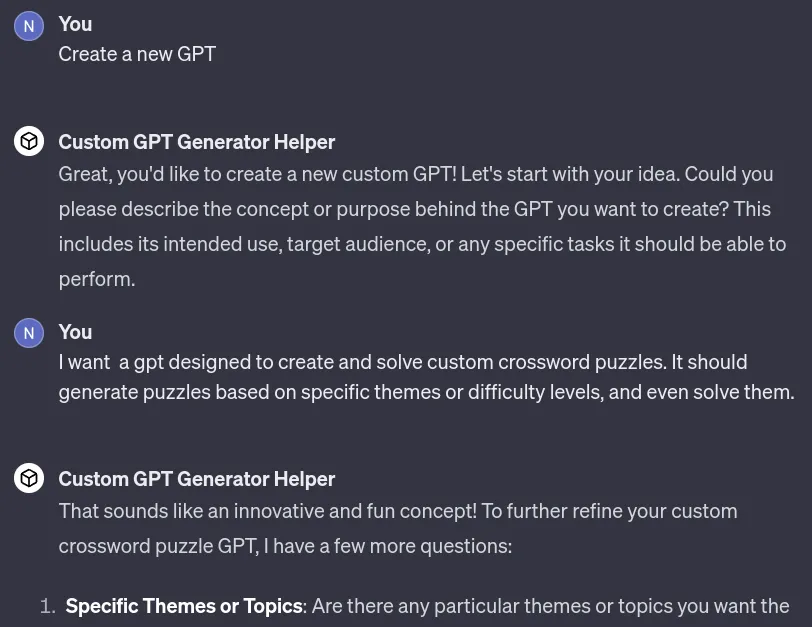Click the bold 'Specific Themes or Topics' heading
This screenshot has height=627, width=812.
pos(184,606)
